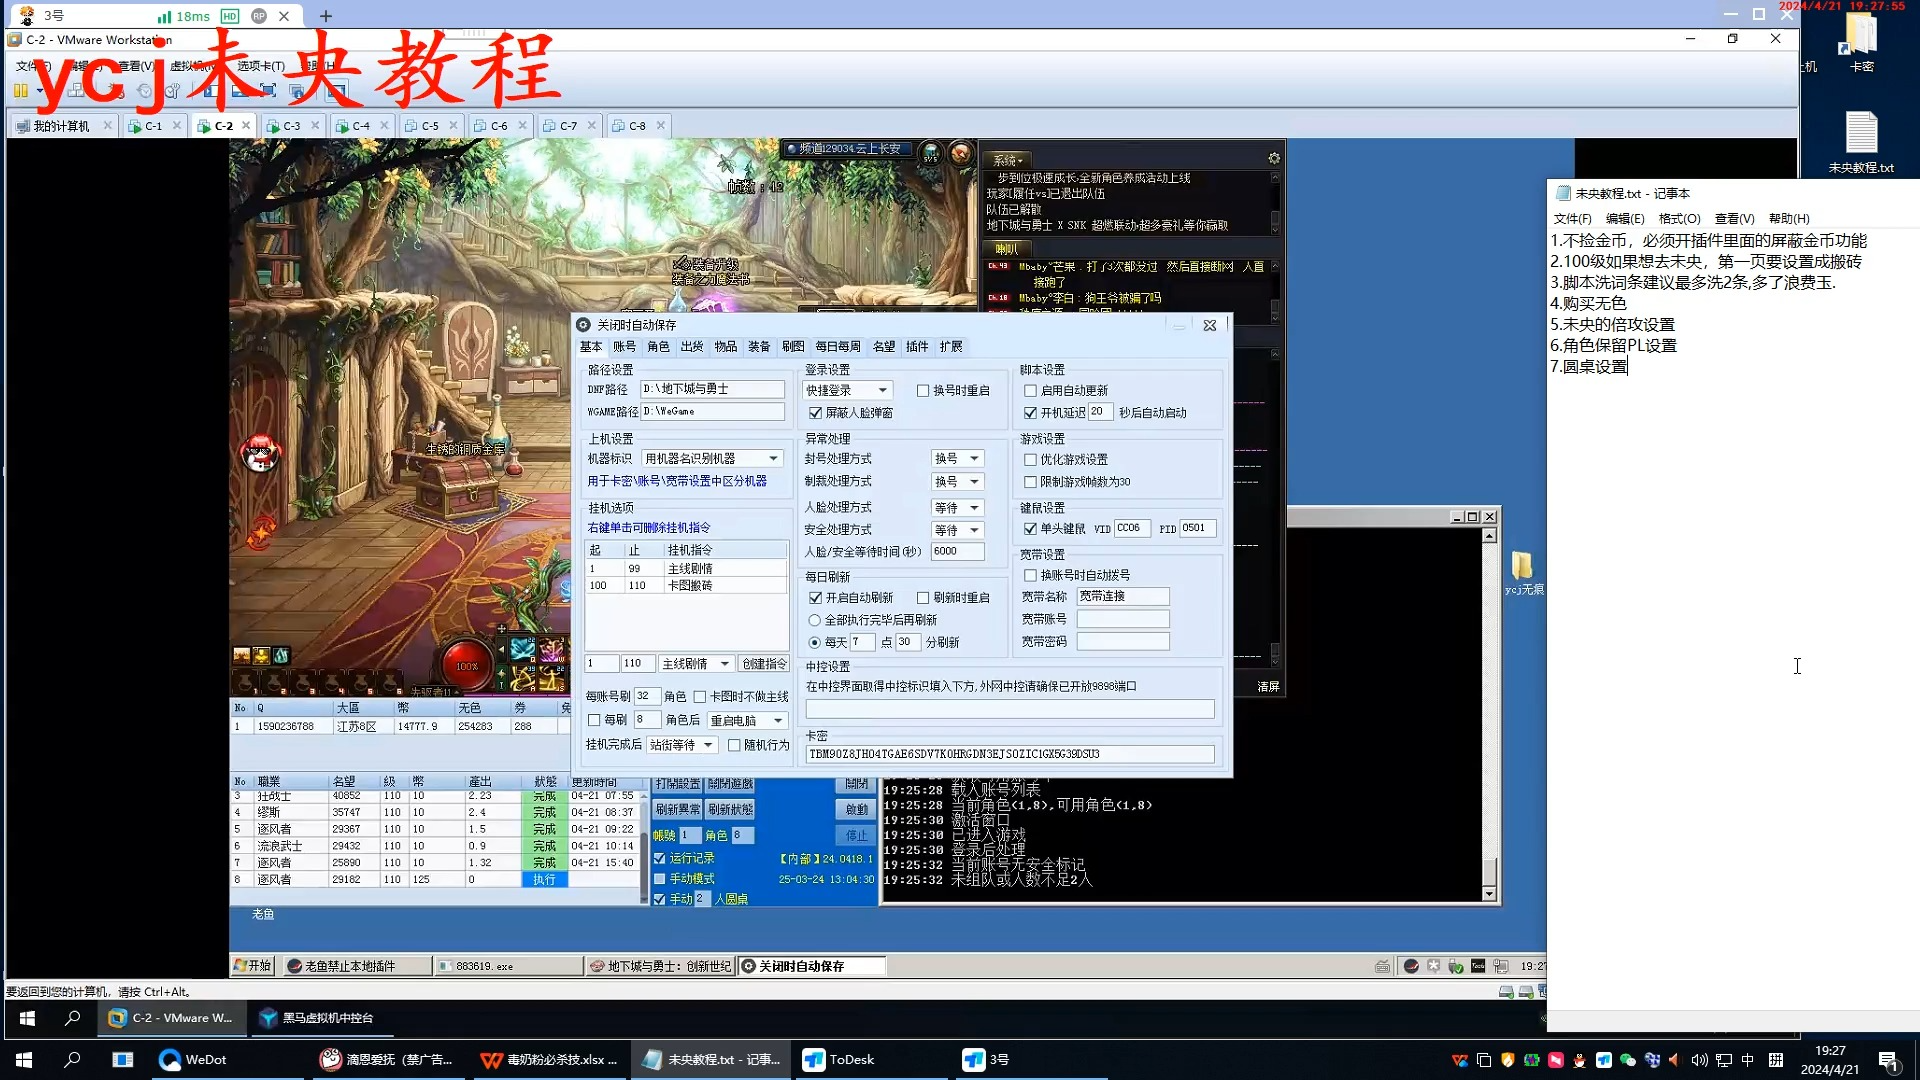The width and height of the screenshot is (1920, 1080).
Task: Open the volume speaker tray icon
Action: pyautogui.click(x=1699, y=1060)
